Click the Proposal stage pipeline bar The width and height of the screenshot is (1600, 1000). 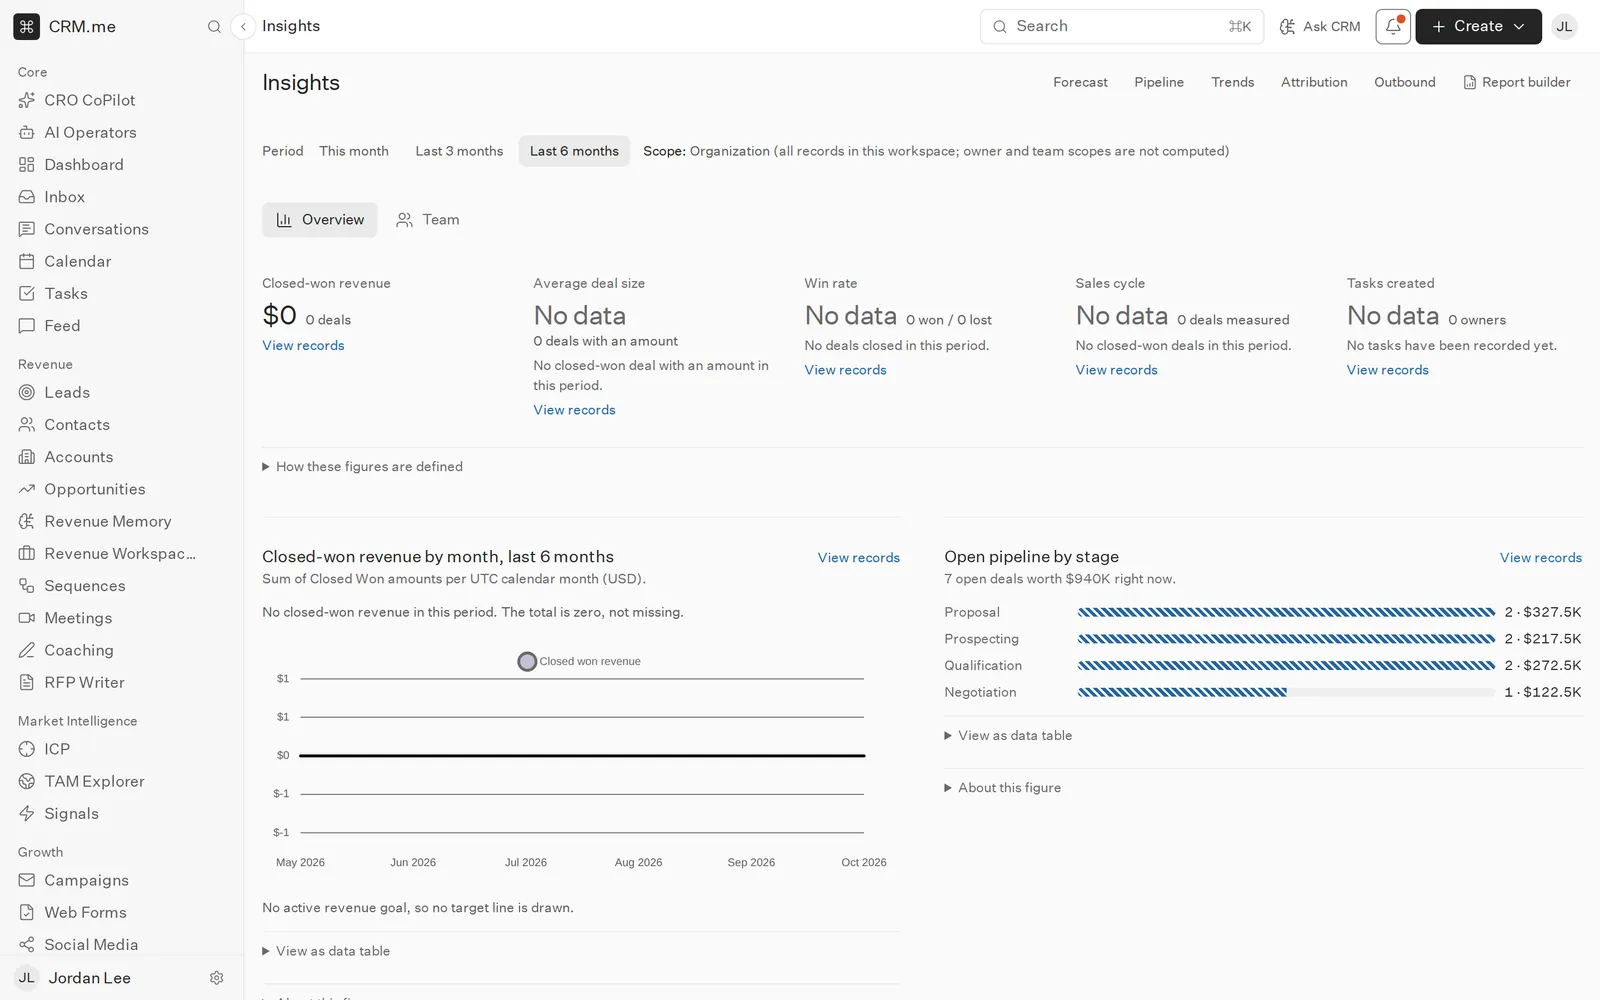tap(1286, 612)
